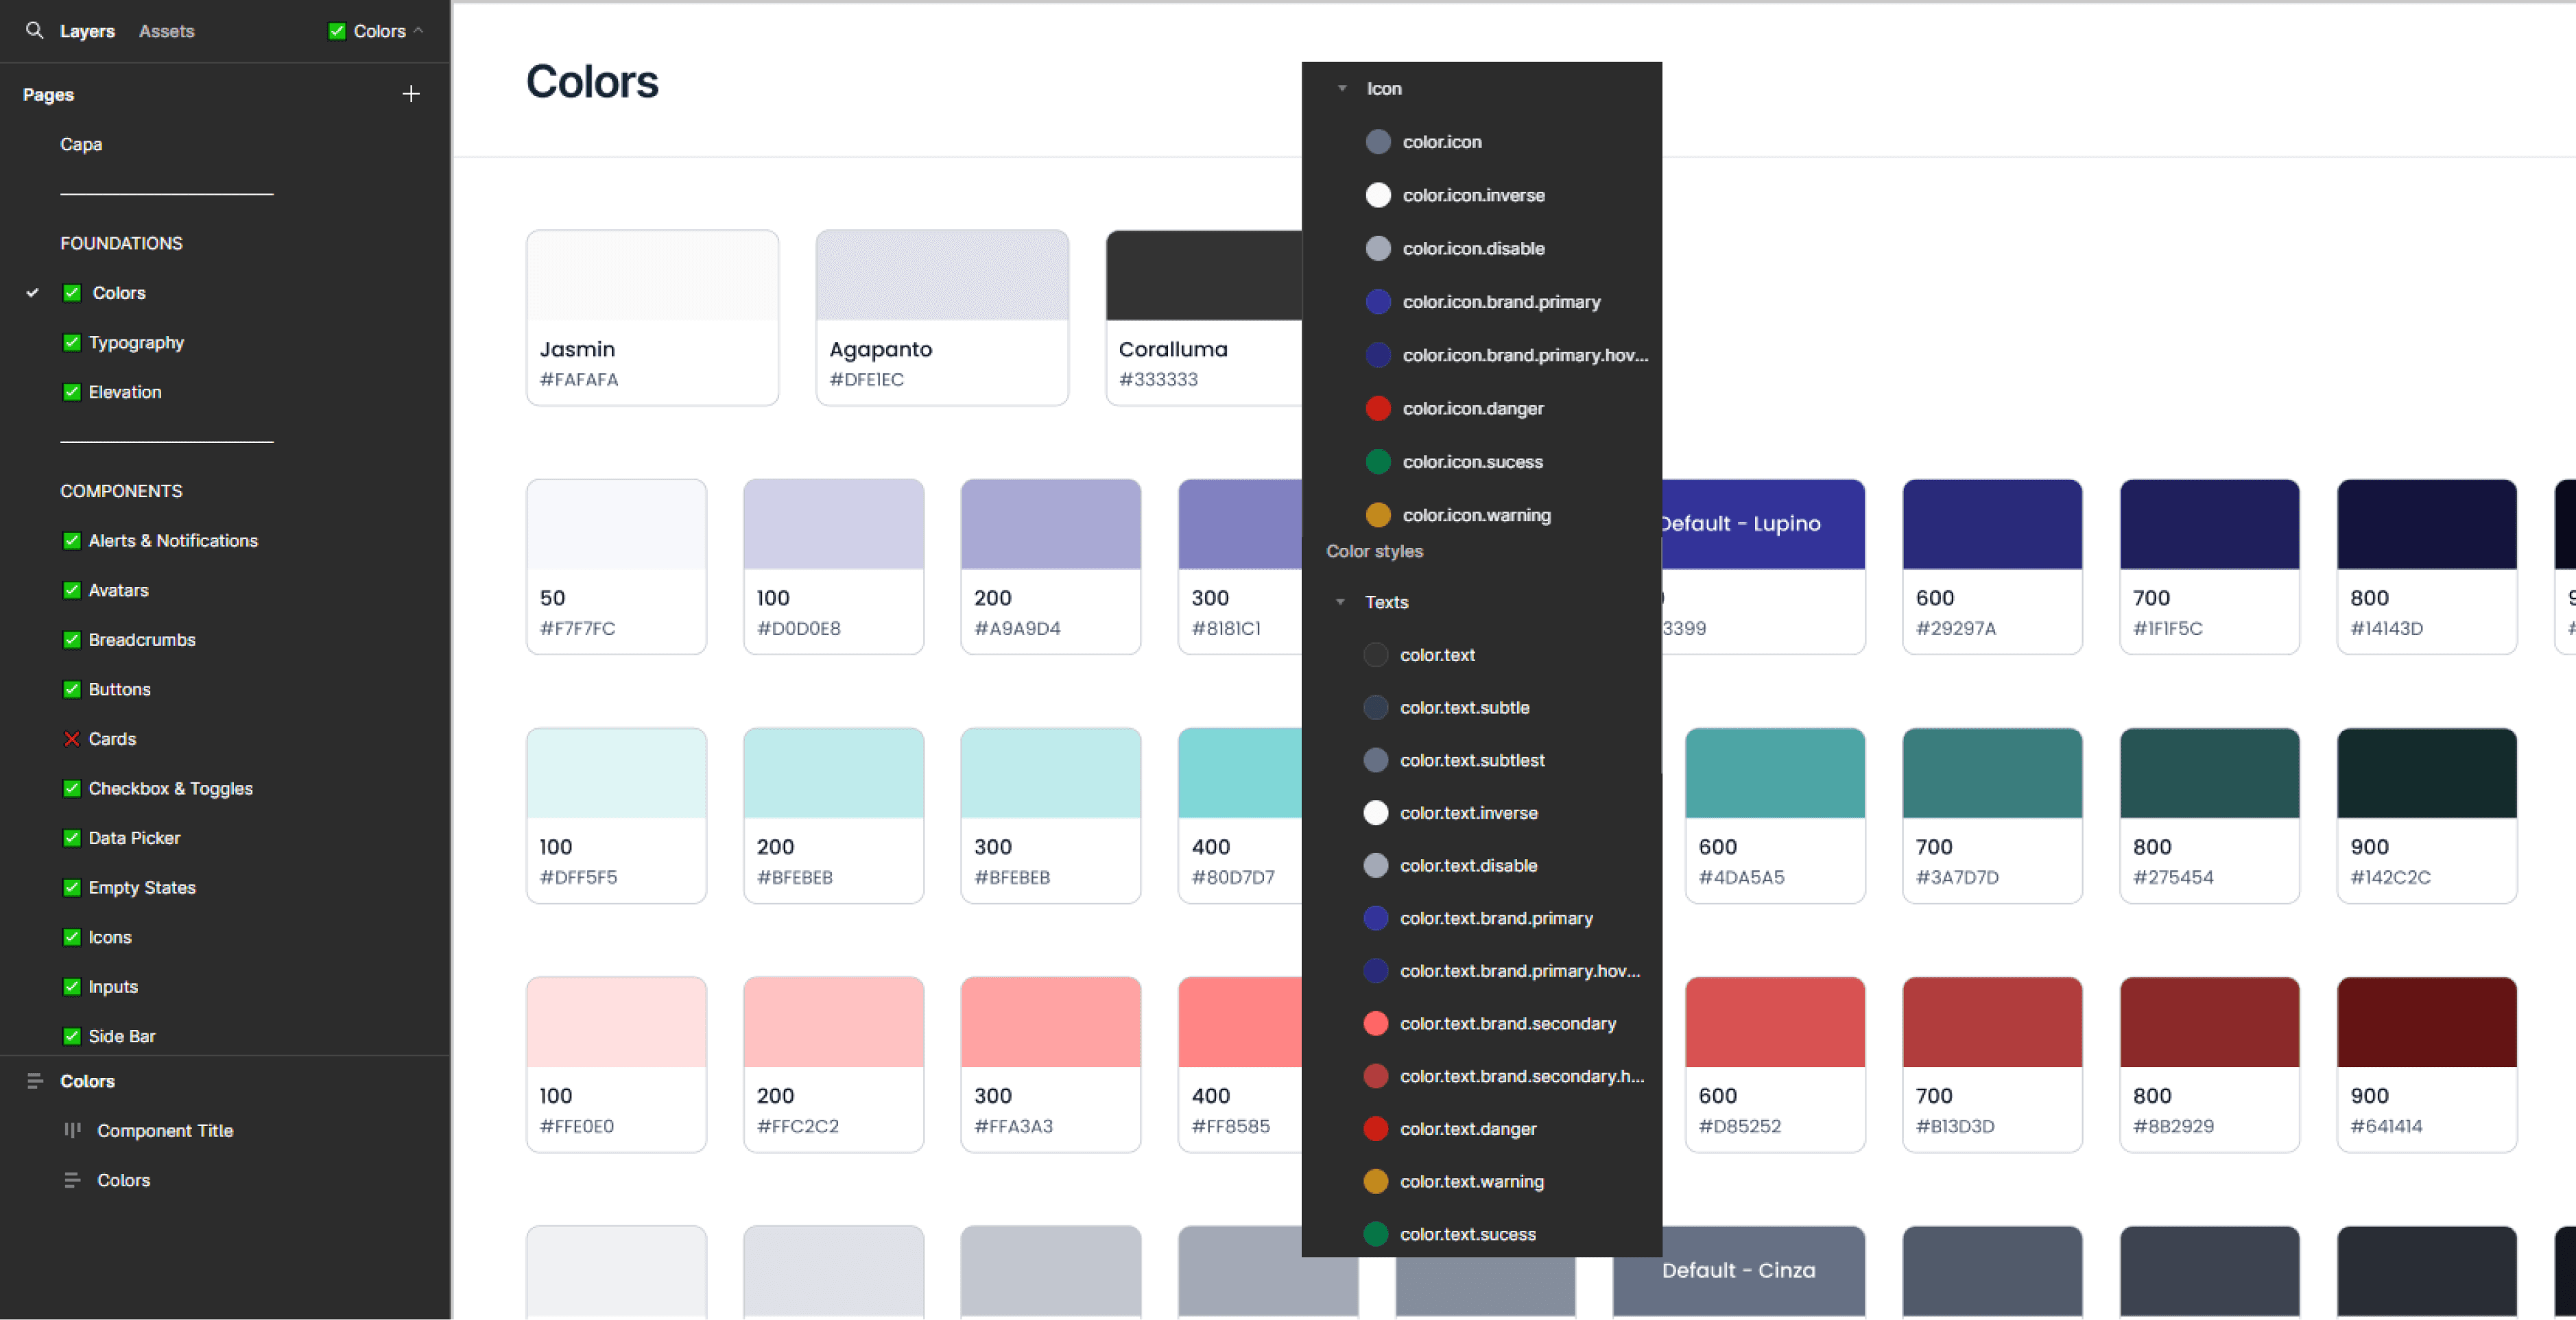Click the check emoji beside Checkbox & Toggles

[72, 789]
